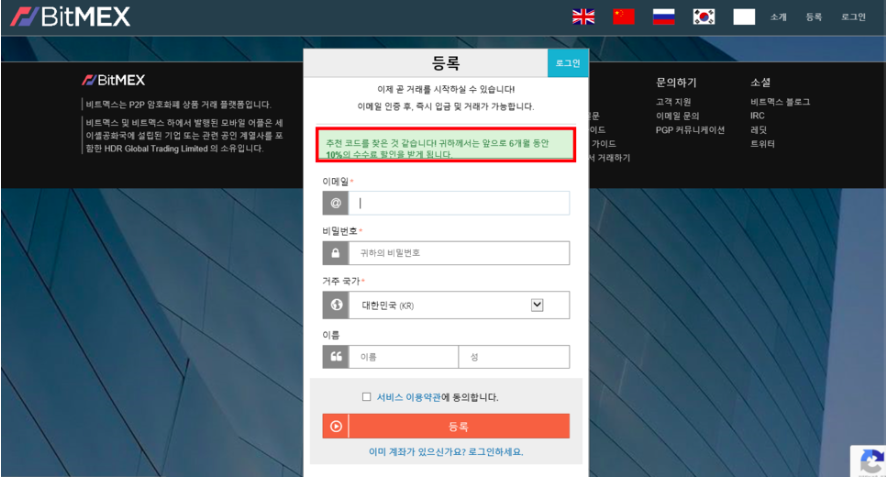Open the 비트멕스 블로그 footer link
This screenshot has height=477, width=886.
pos(780,102)
